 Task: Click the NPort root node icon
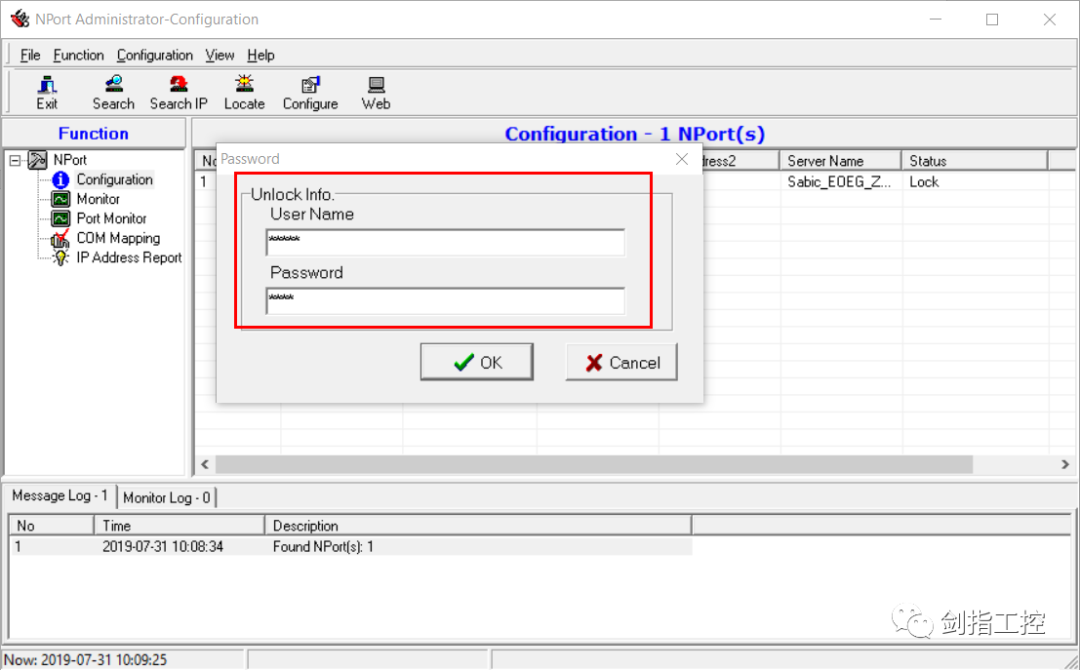(x=37, y=160)
